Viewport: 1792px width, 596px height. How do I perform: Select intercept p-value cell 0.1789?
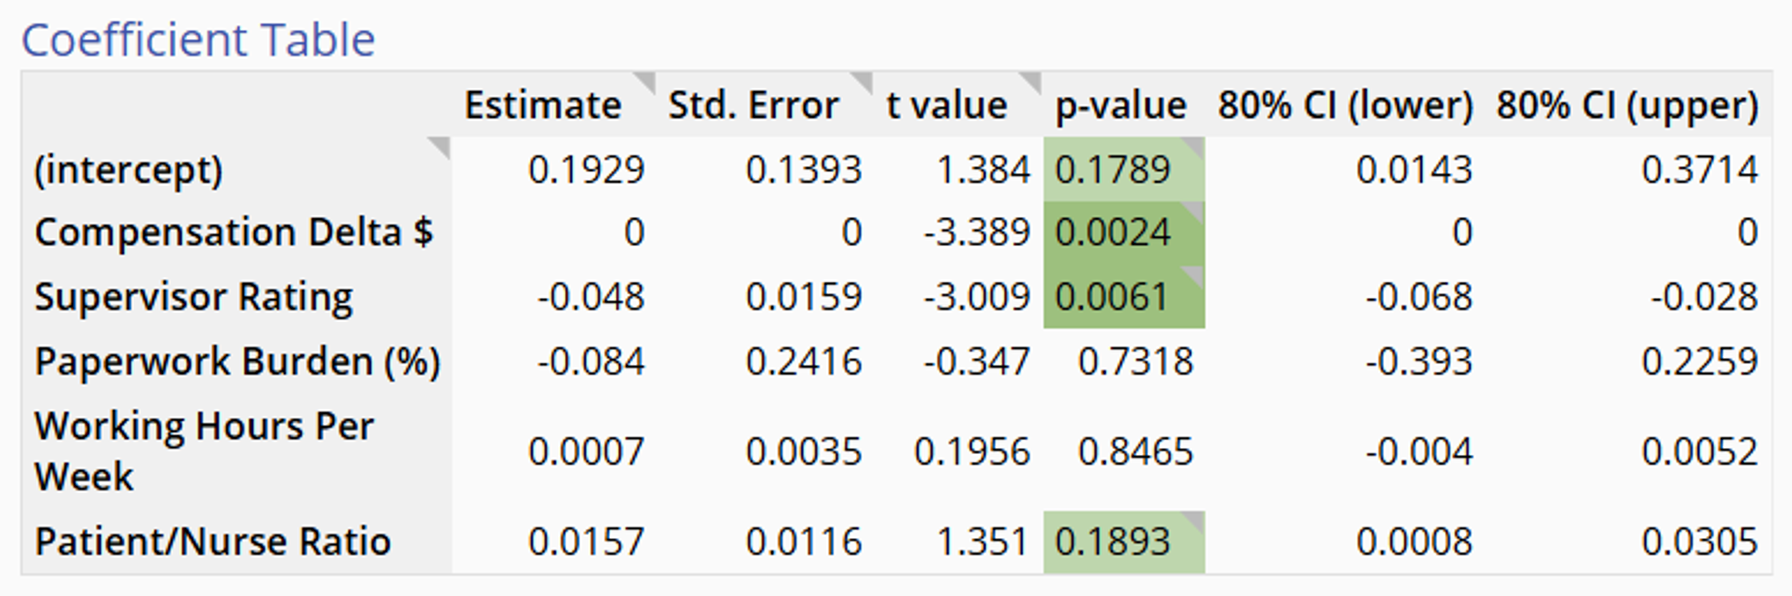pos(1124,170)
